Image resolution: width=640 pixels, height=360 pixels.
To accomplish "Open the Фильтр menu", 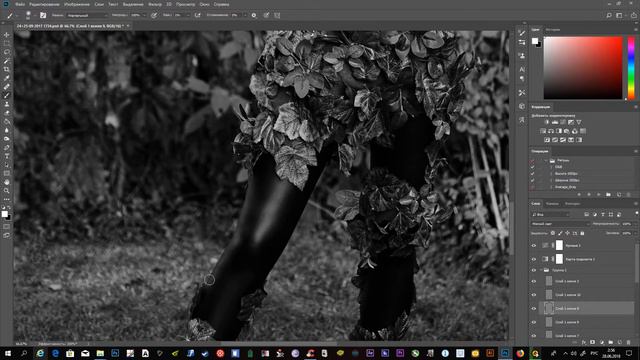I will click(x=155, y=4).
